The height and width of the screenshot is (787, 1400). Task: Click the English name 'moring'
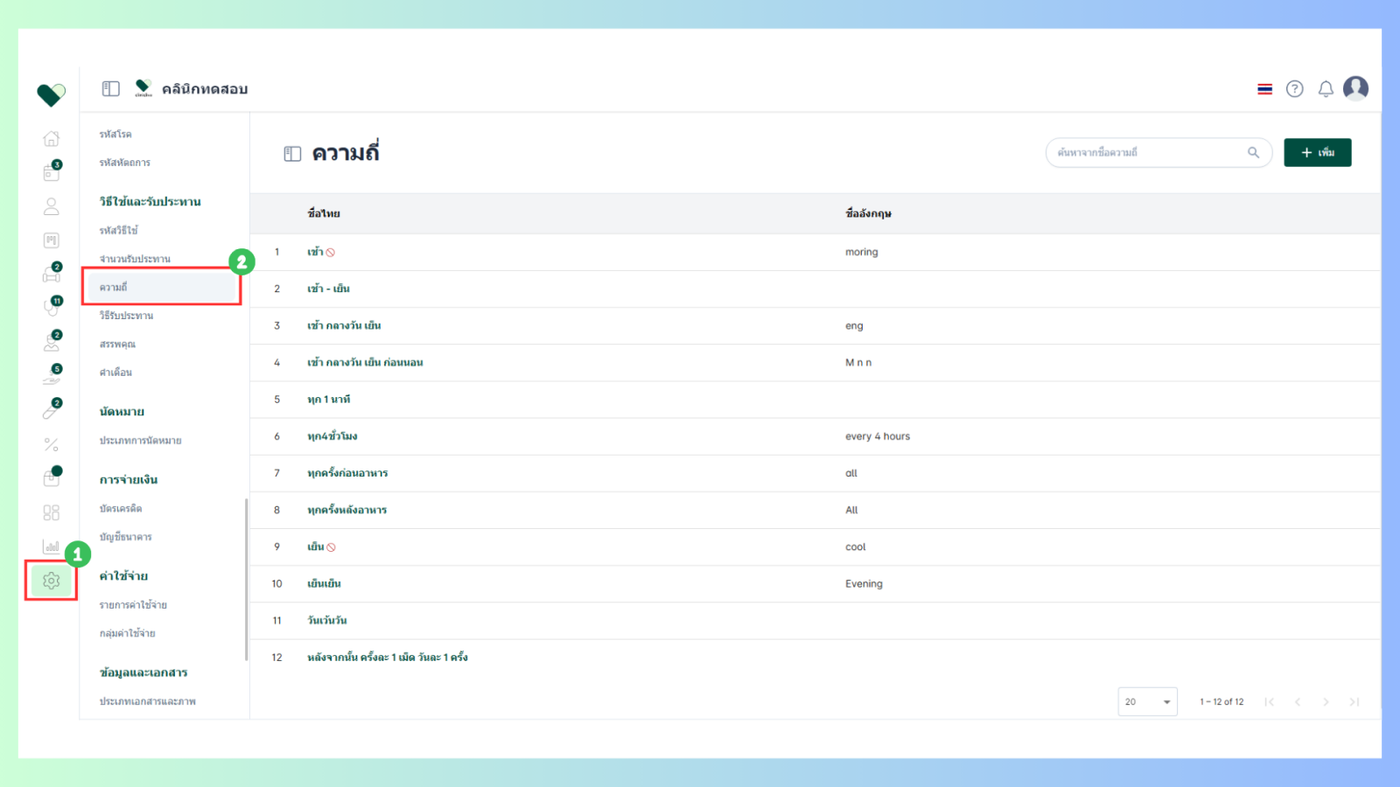tap(861, 252)
